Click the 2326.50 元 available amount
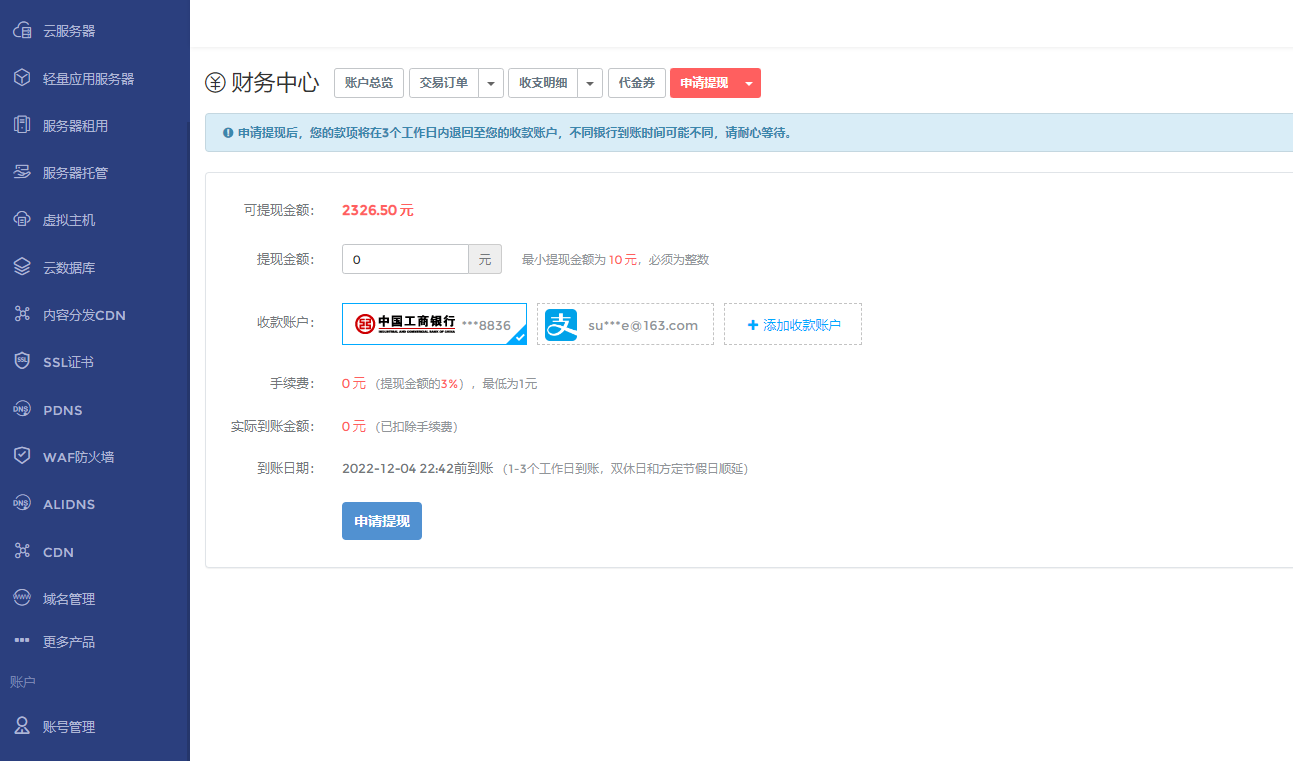The height and width of the screenshot is (761, 1293). [378, 210]
